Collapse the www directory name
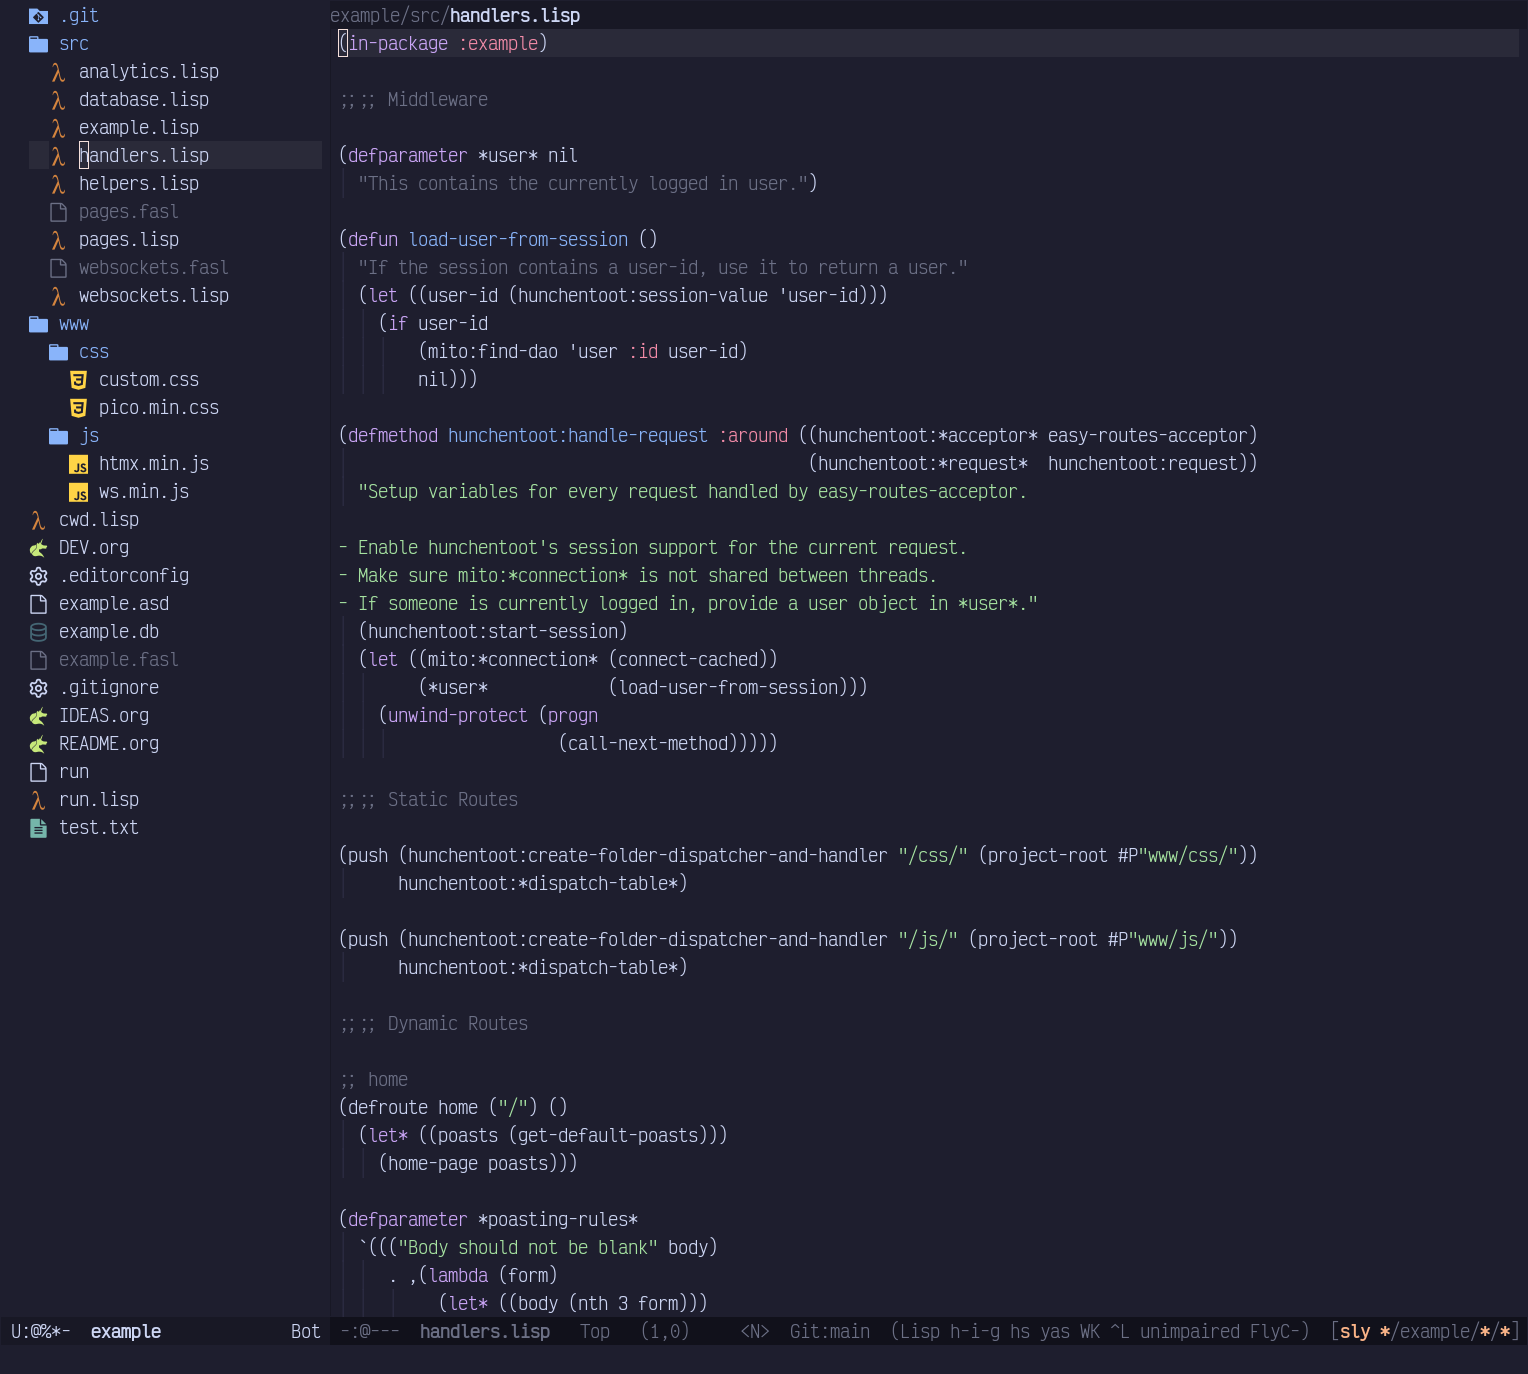Screen dimensions: 1528x1374 point(74,324)
